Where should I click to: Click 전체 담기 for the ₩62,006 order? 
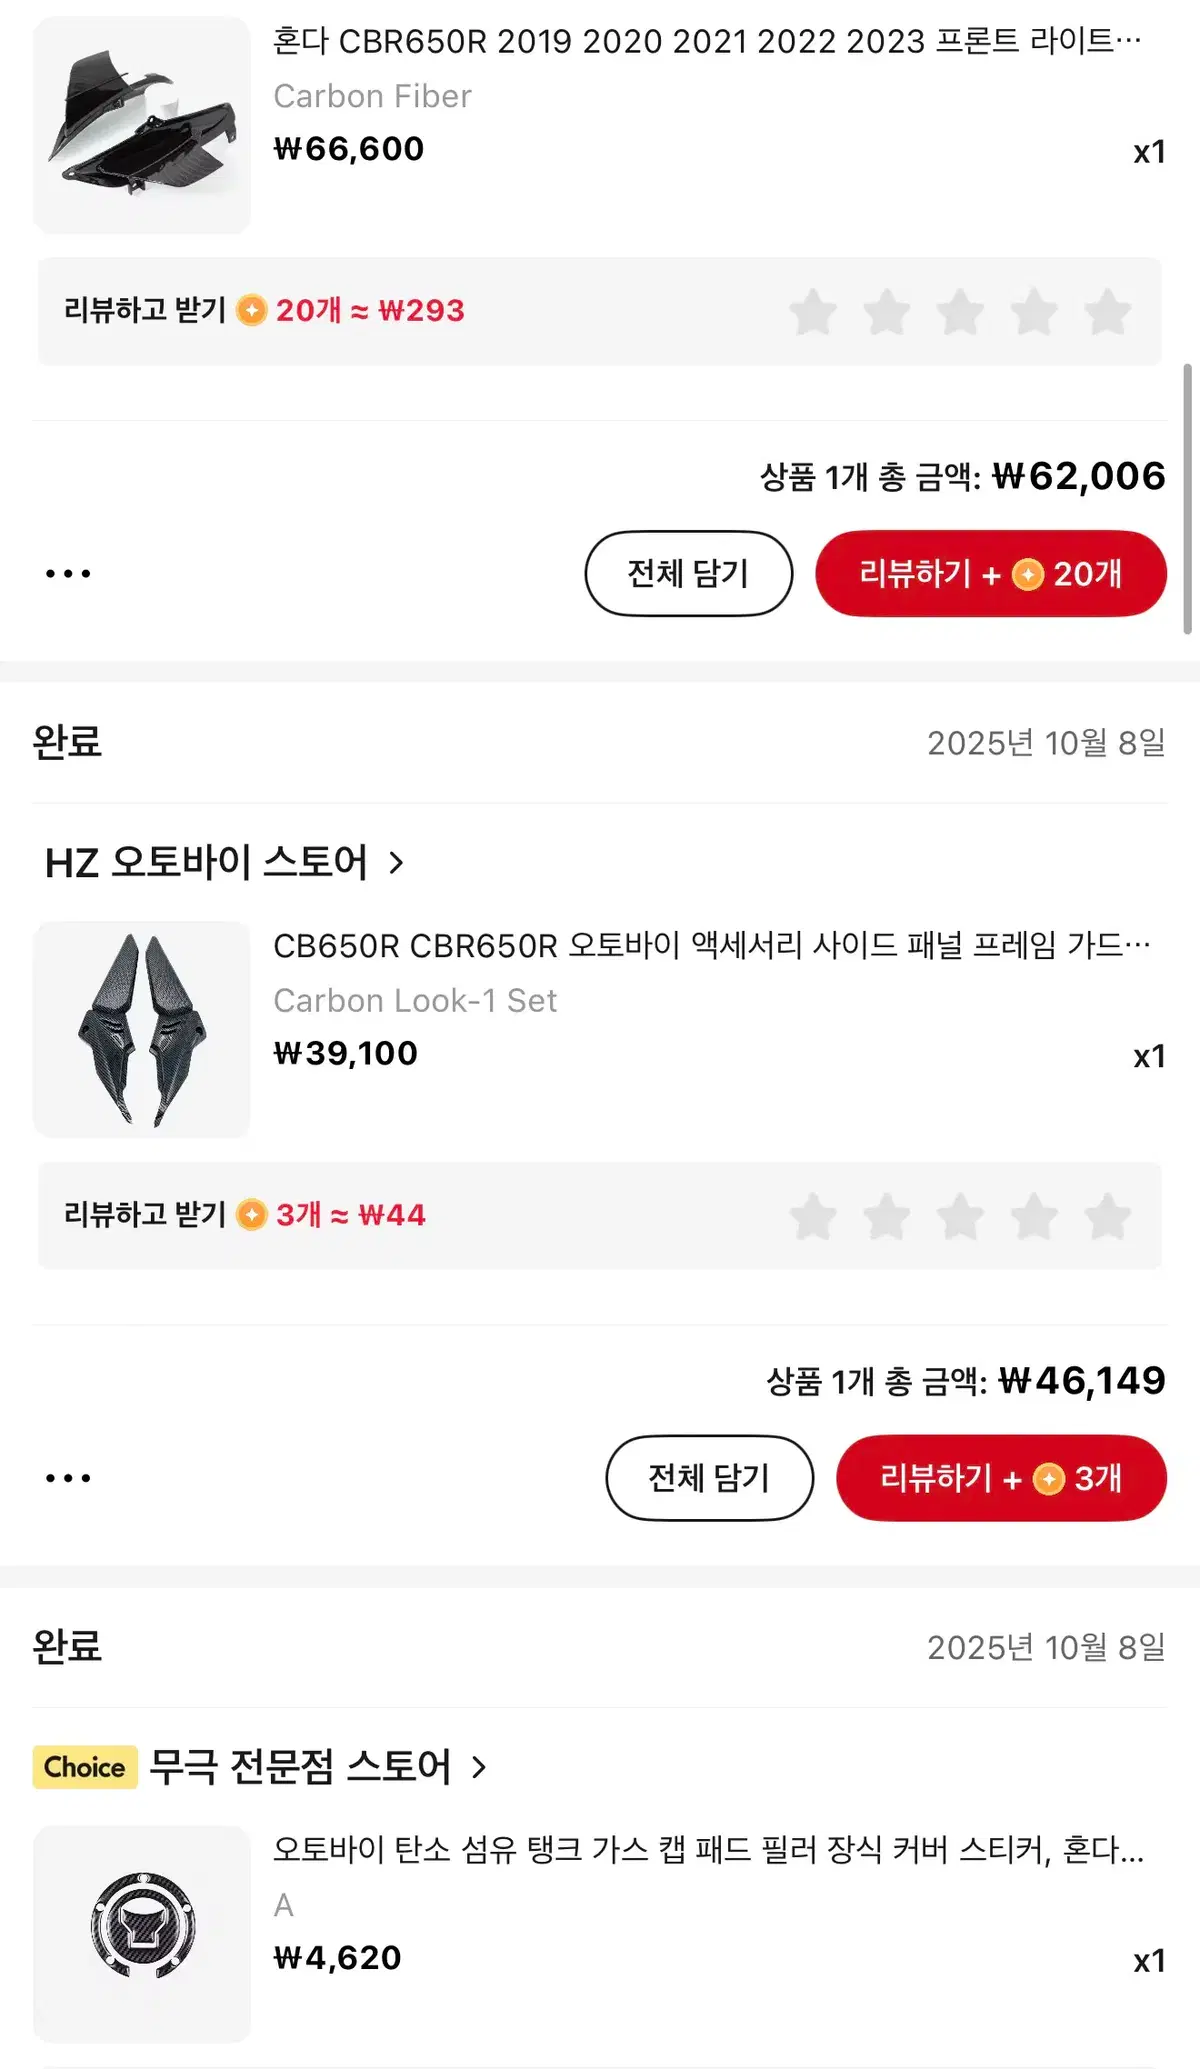[x=688, y=574]
